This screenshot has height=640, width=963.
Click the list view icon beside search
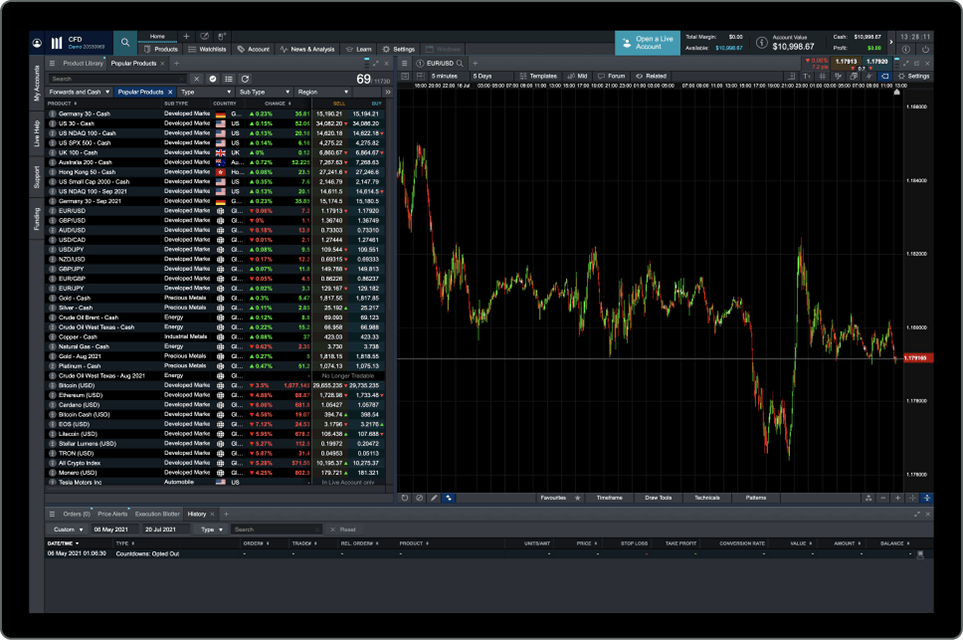point(229,78)
